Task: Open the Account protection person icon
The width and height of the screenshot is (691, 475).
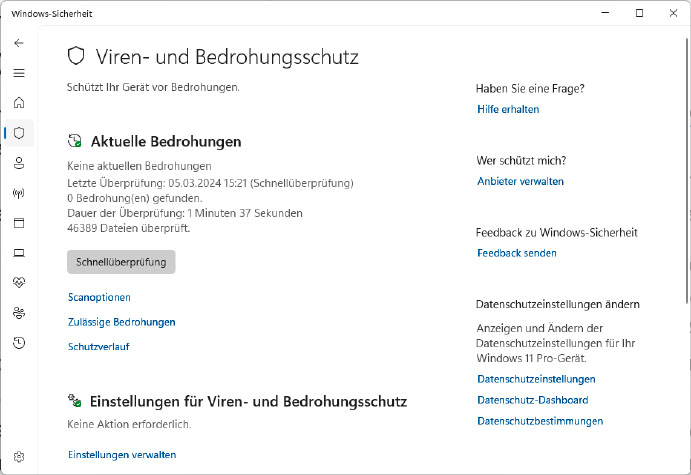Action: [19, 163]
